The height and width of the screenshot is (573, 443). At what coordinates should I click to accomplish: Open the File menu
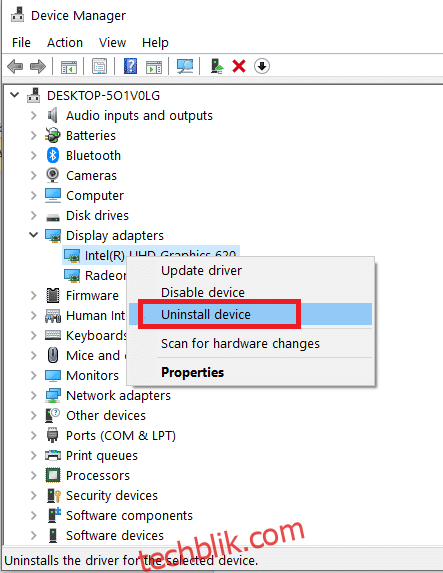[21, 43]
